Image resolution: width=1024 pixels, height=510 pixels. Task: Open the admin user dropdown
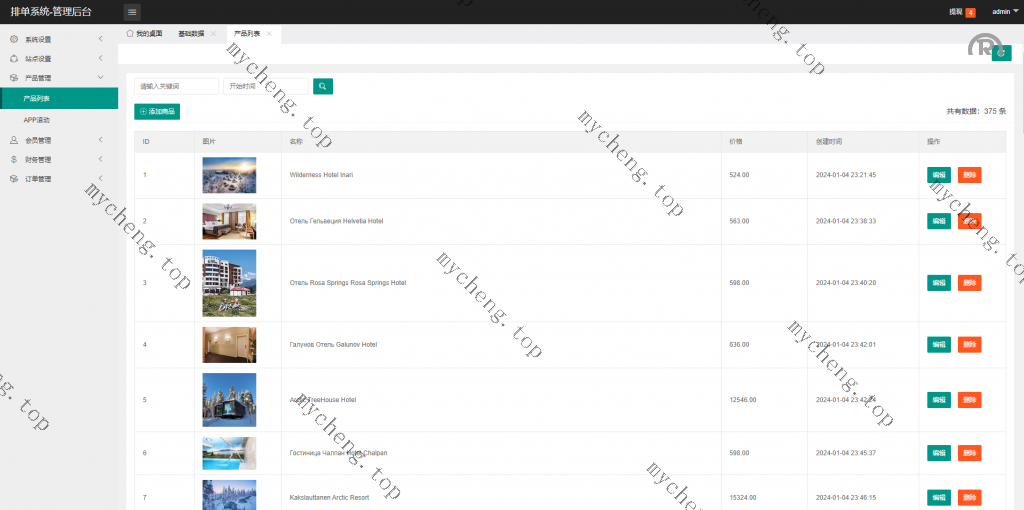click(1004, 12)
